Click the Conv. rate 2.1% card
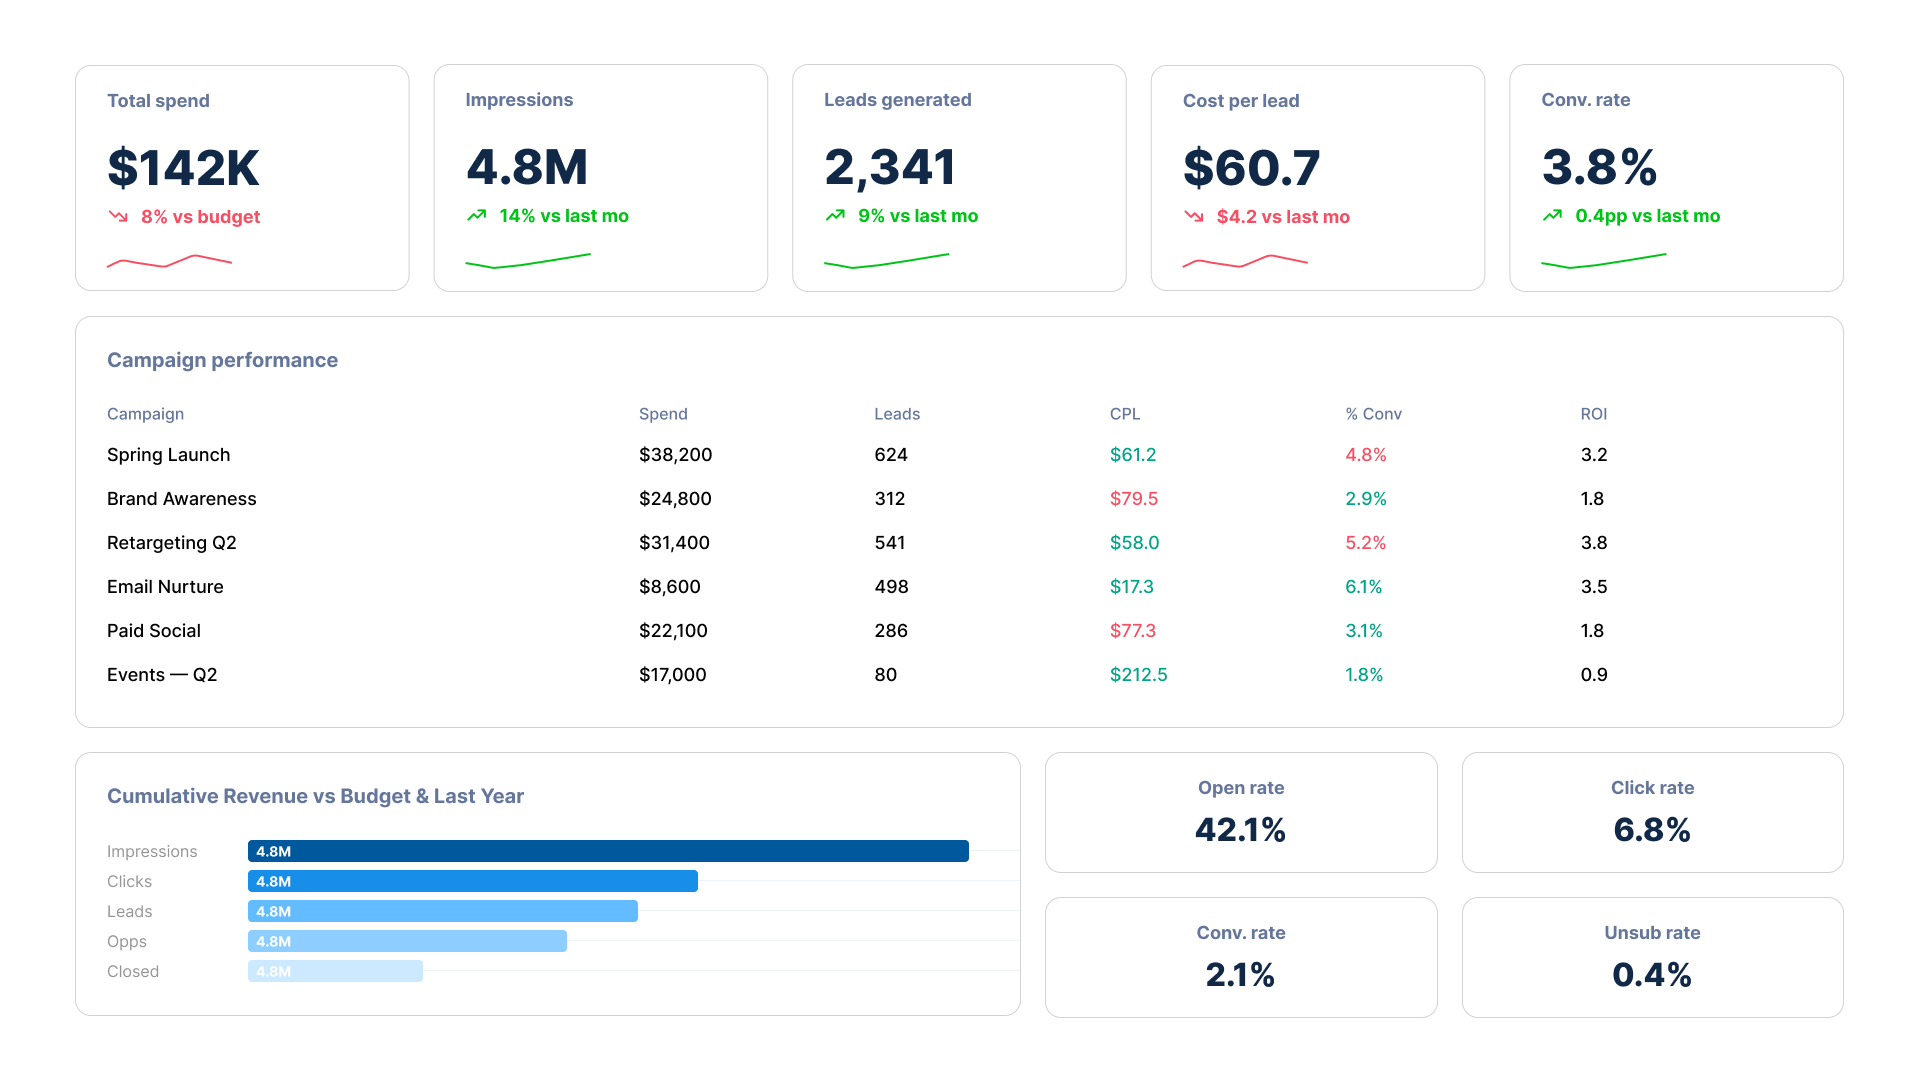Viewport: 1920px width, 1080px height. pyautogui.click(x=1241, y=957)
